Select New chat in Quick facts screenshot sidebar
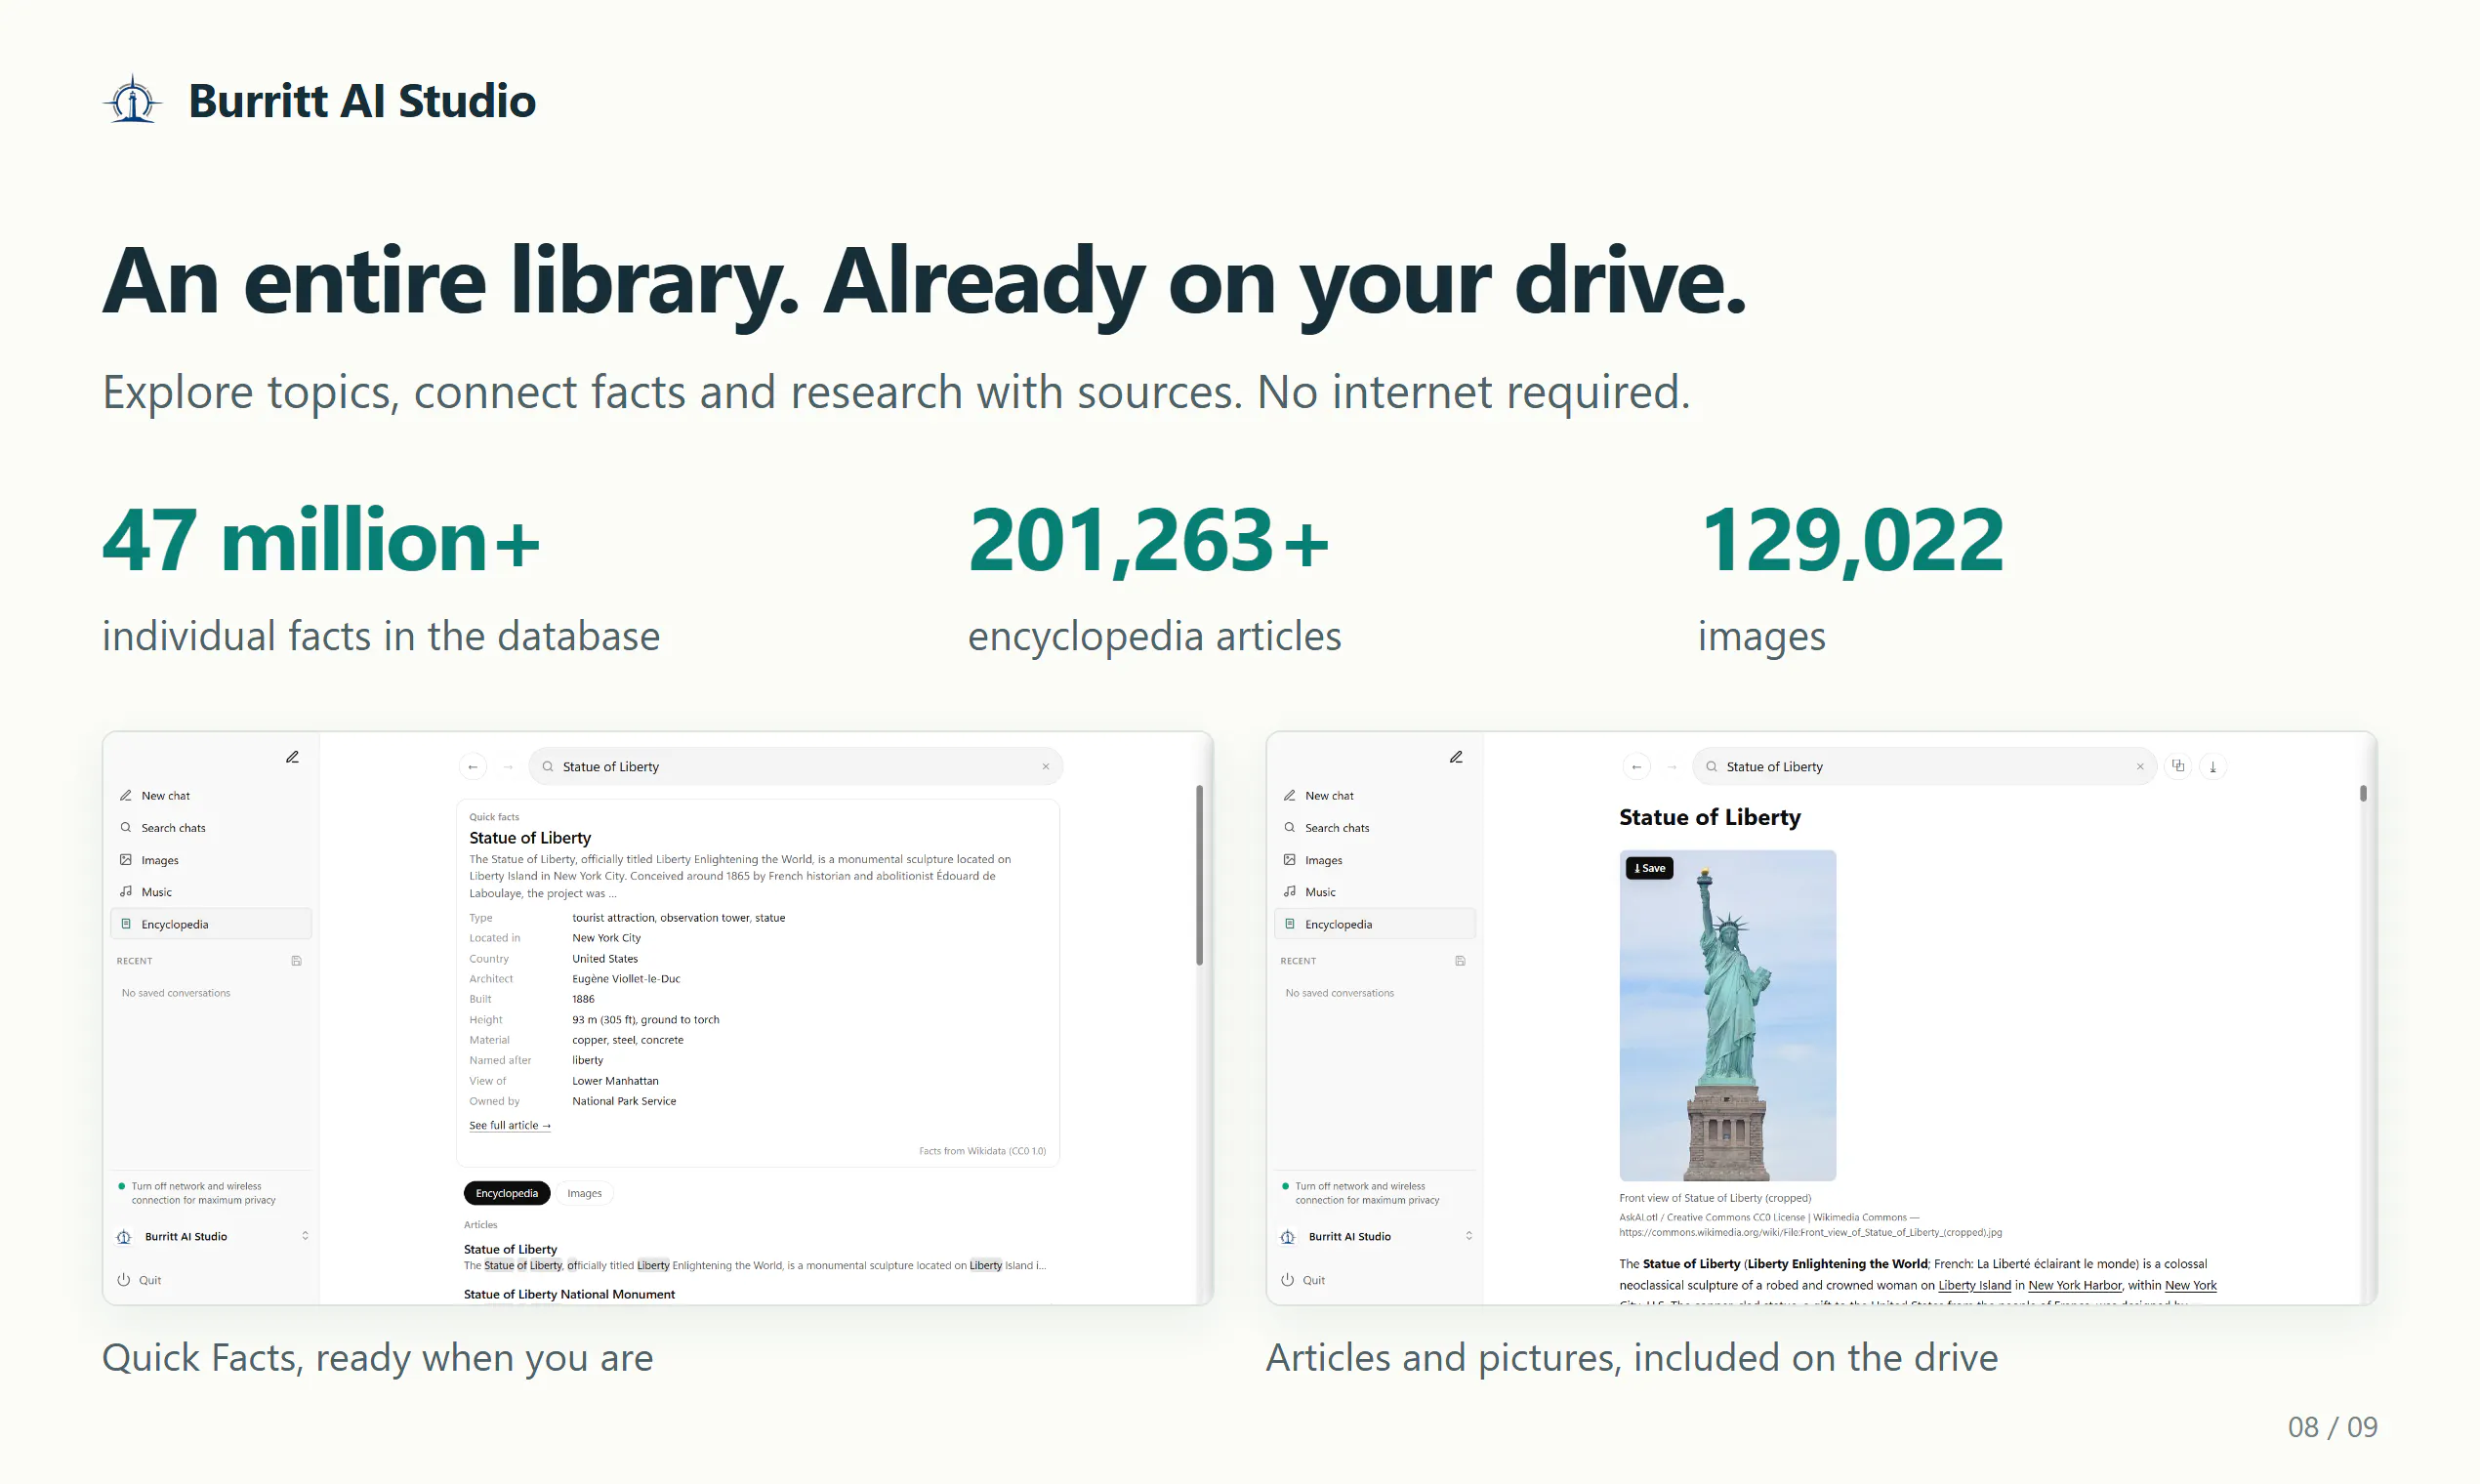Image resolution: width=2480 pixels, height=1484 pixels. [x=211, y=796]
